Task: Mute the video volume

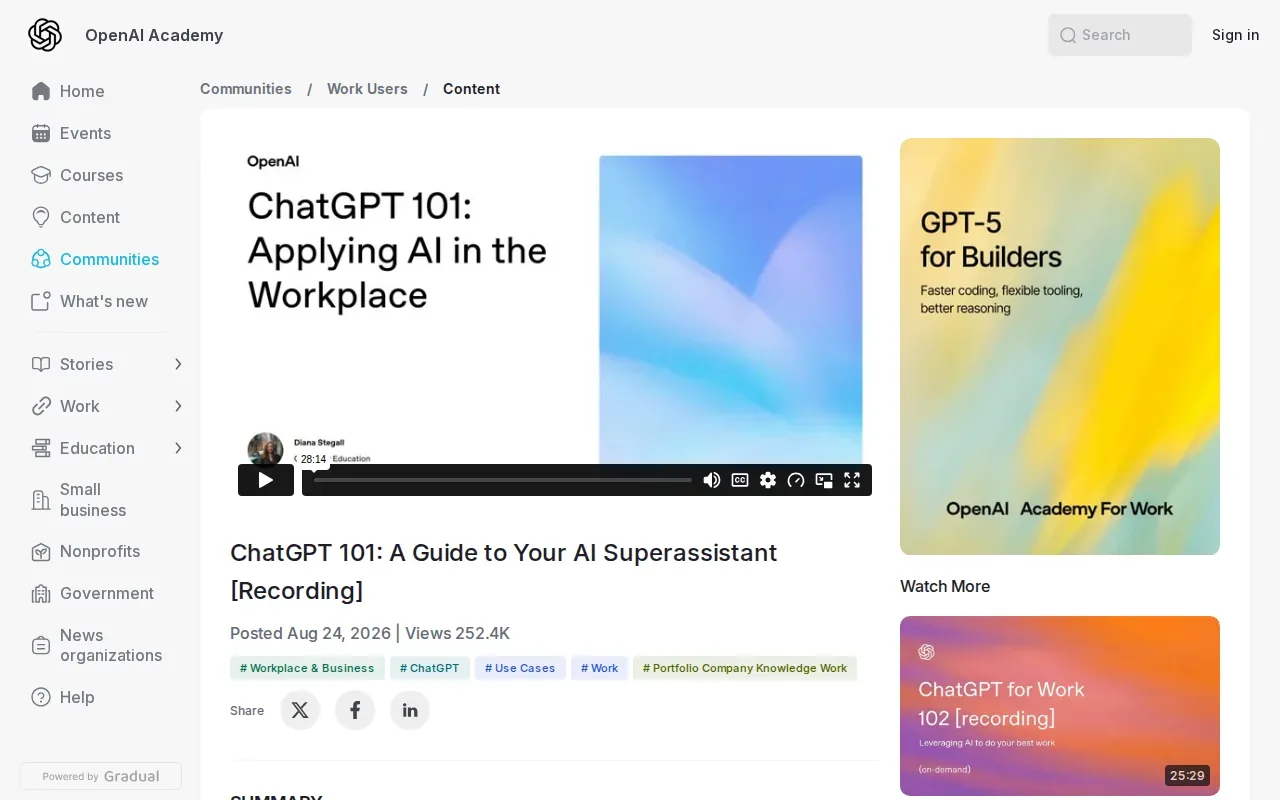Action: click(x=712, y=480)
